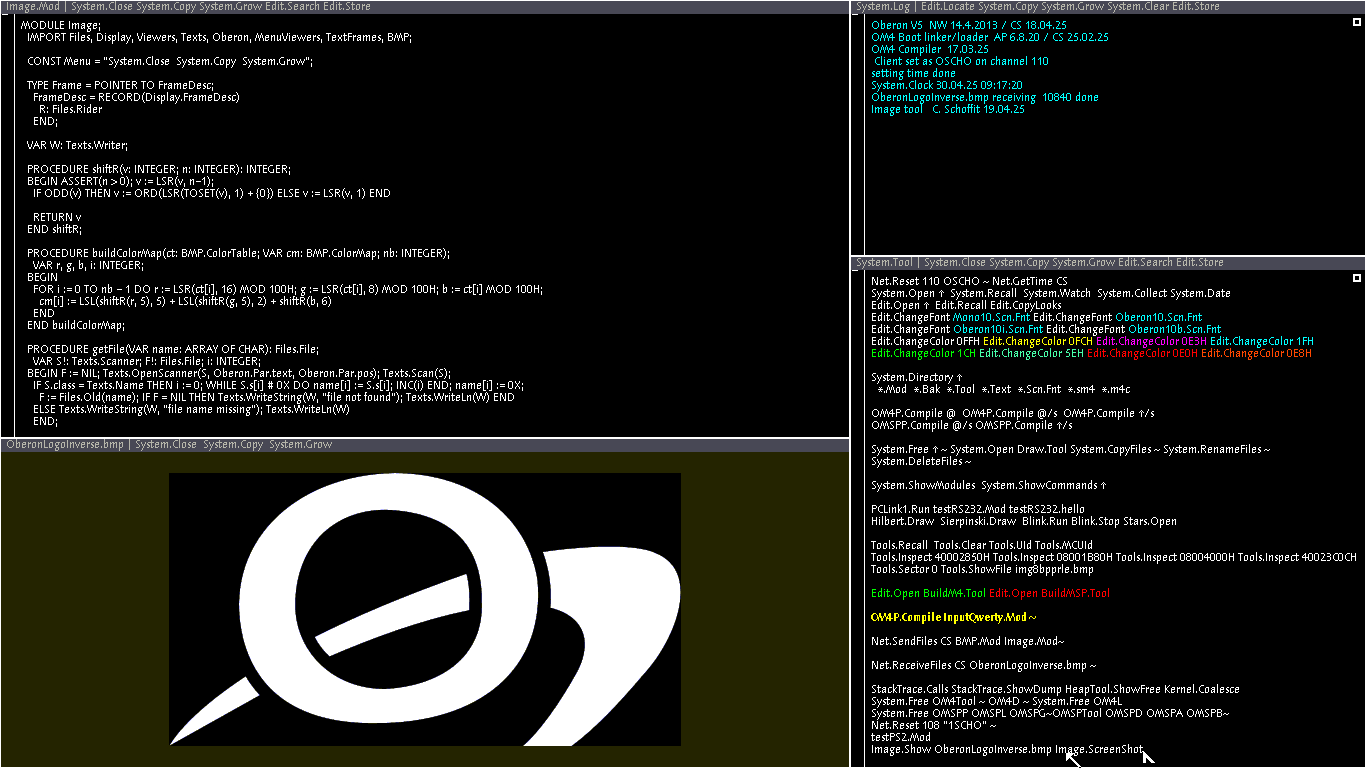Run the System.Watch command
This screenshot has height=768, width=1366.
(1057, 294)
